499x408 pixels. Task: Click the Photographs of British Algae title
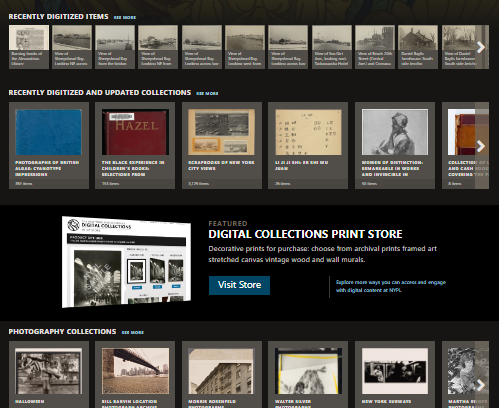tap(47, 168)
